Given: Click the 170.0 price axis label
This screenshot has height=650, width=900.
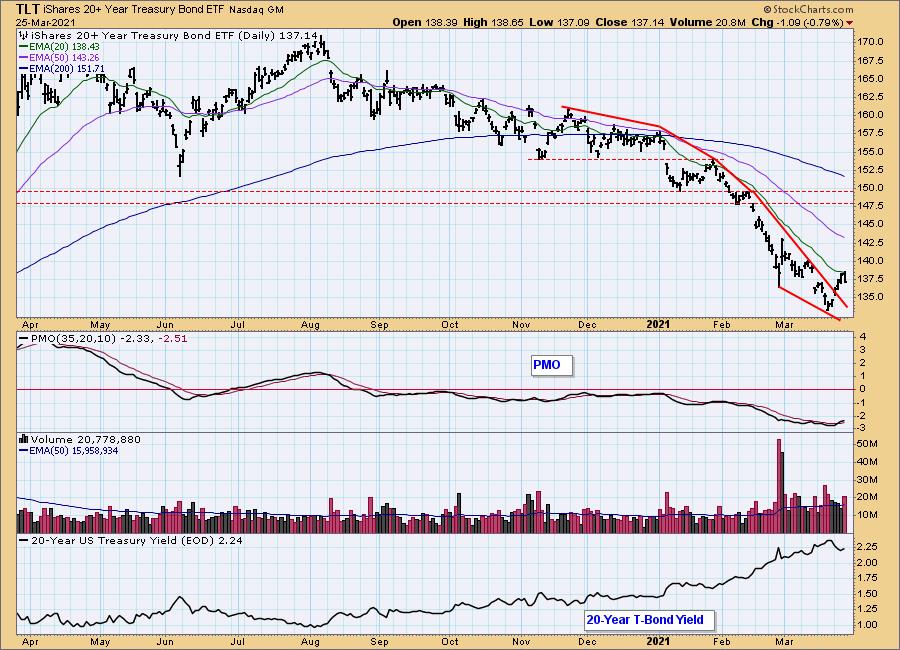Looking at the screenshot, I should click(870, 42).
